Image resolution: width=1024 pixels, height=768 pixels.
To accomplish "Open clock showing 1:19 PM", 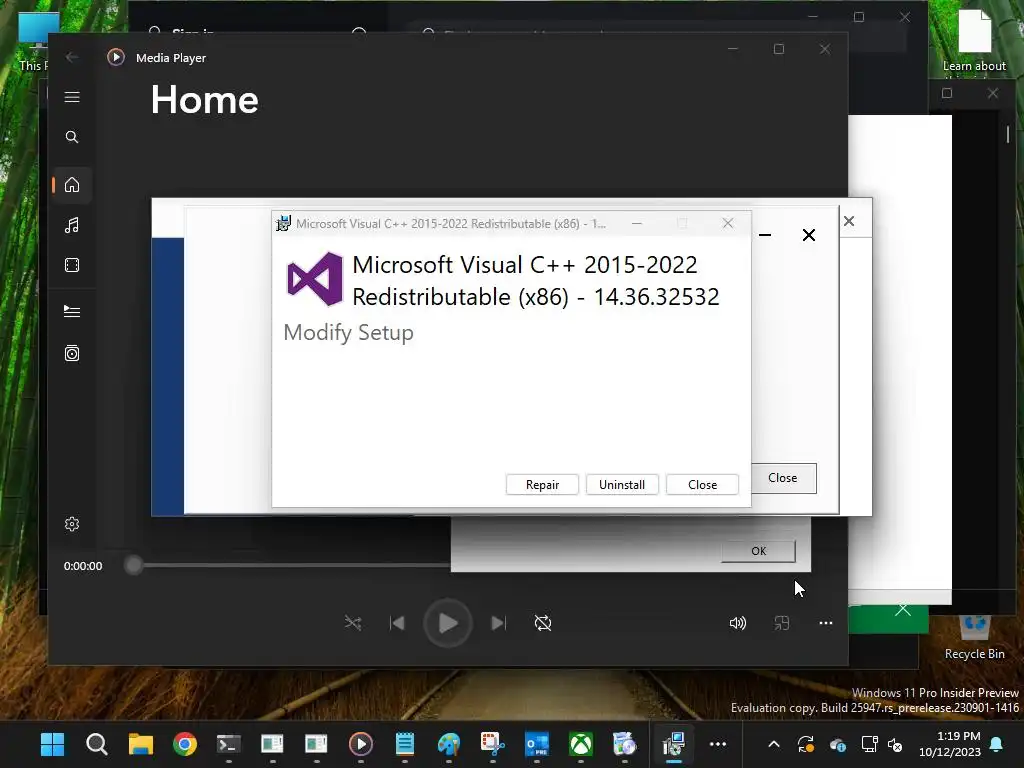I will [x=950, y=744].
